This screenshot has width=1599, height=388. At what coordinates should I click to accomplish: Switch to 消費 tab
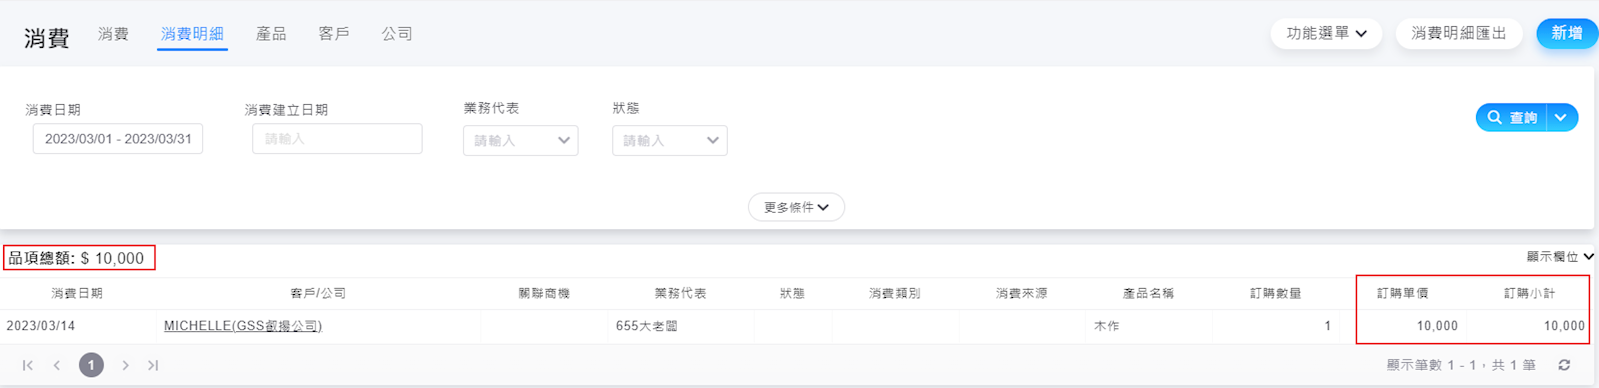[x=113, y=34]
